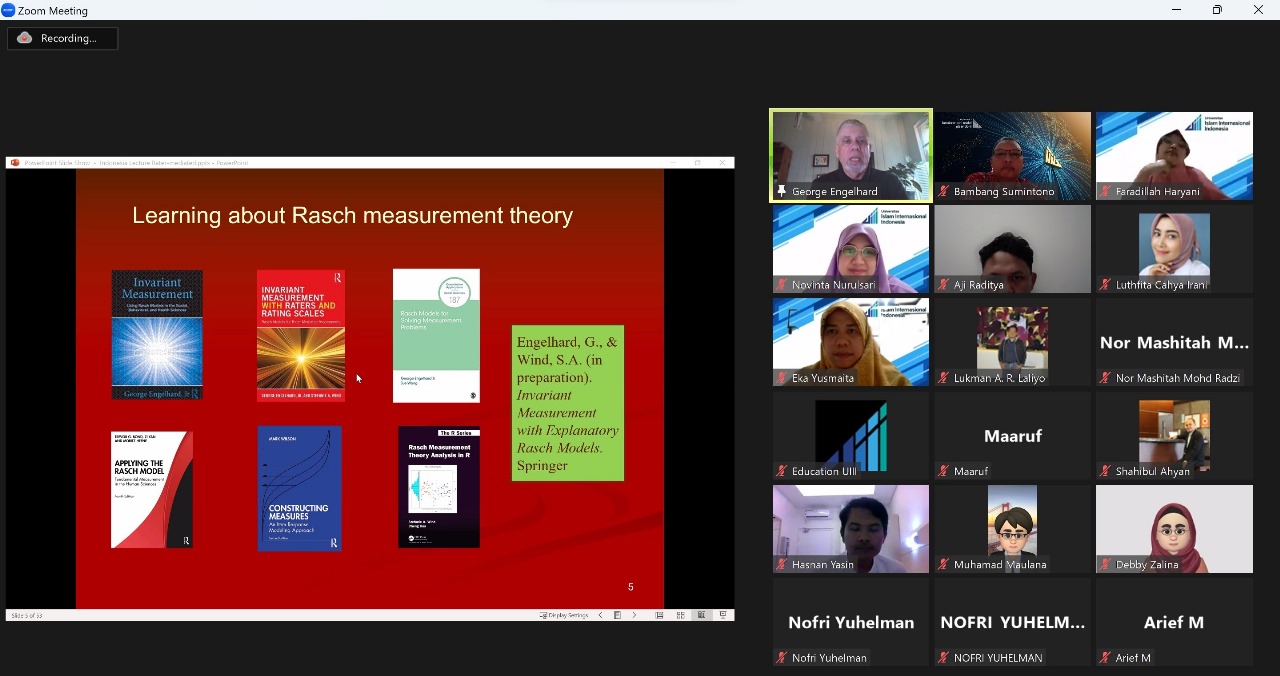Click muted mic icon of Education UIII
Screen dimensions: 1280x676
[782, 471]
